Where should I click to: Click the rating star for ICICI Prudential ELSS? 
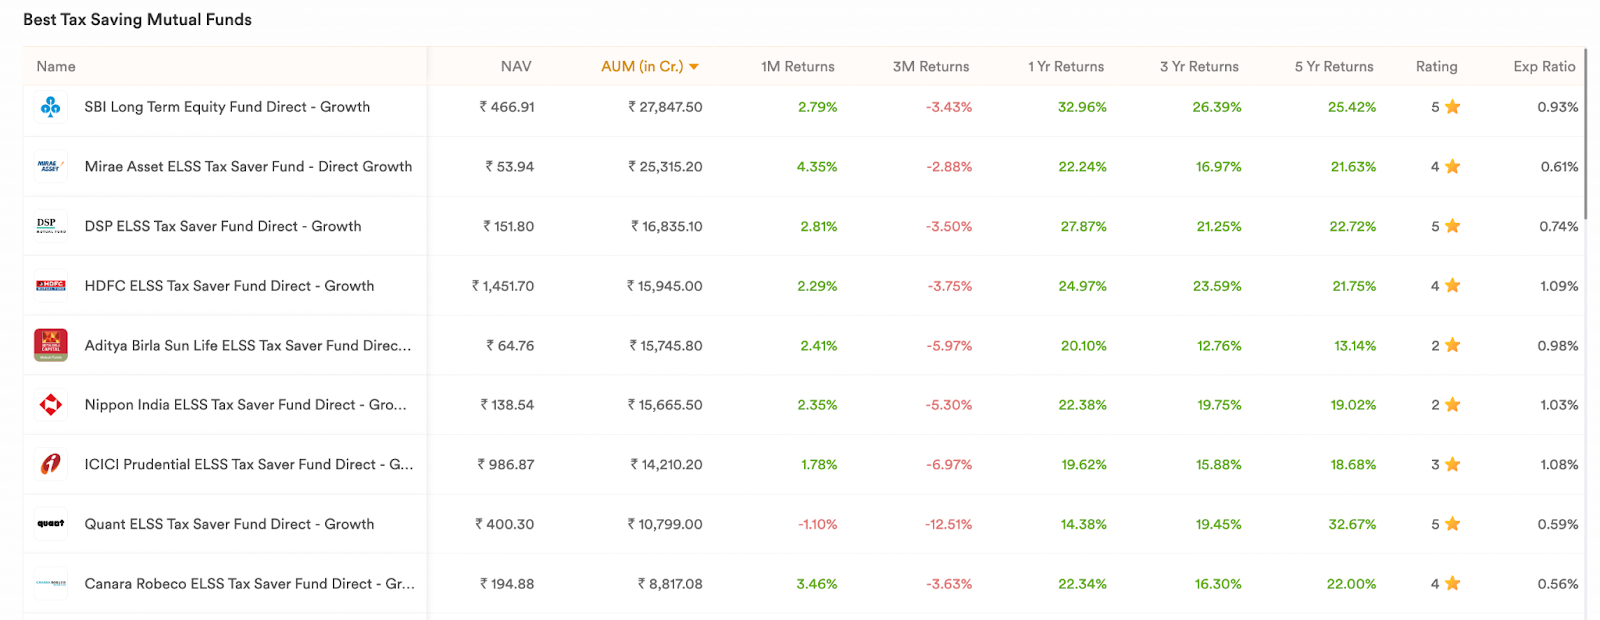1453,464
